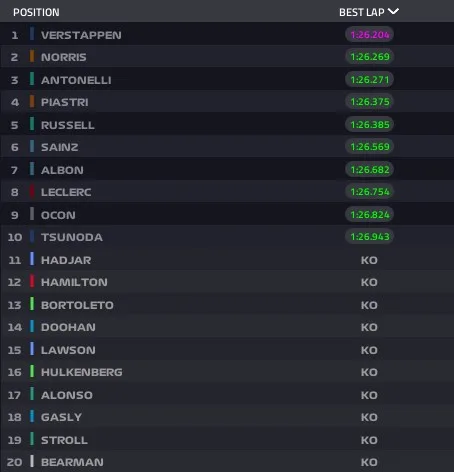Click the BEST LAP column label
Screen dimensions: 454x472
coord(362,12)
